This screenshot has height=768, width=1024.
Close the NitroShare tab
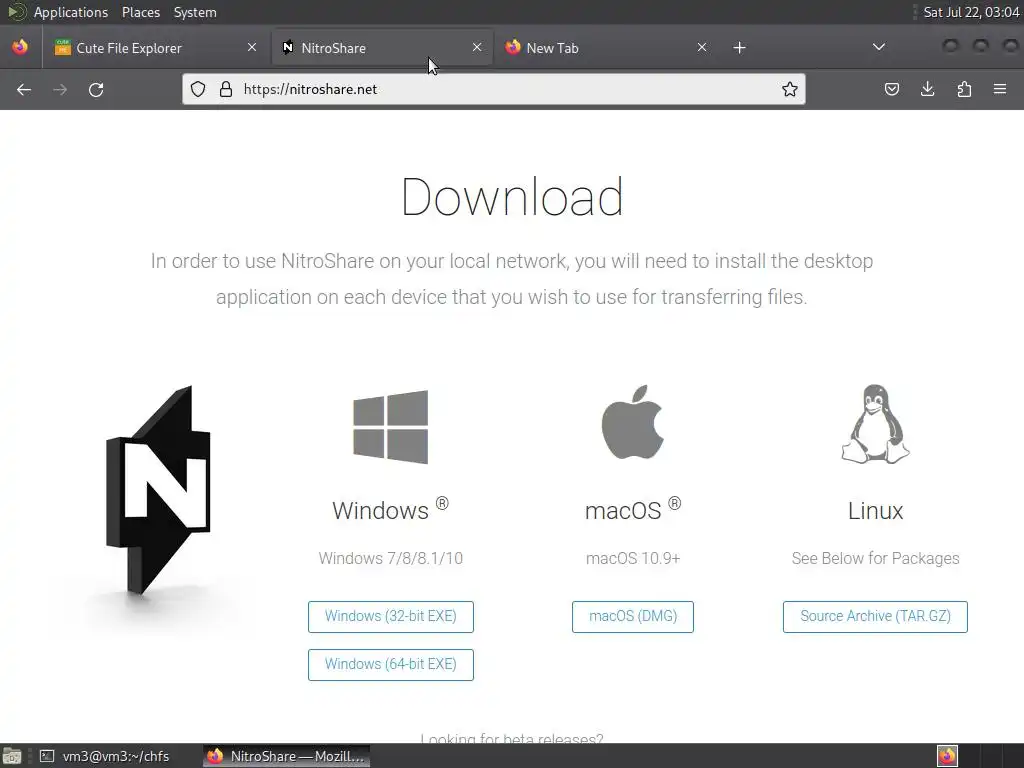[x=477, y=47]
